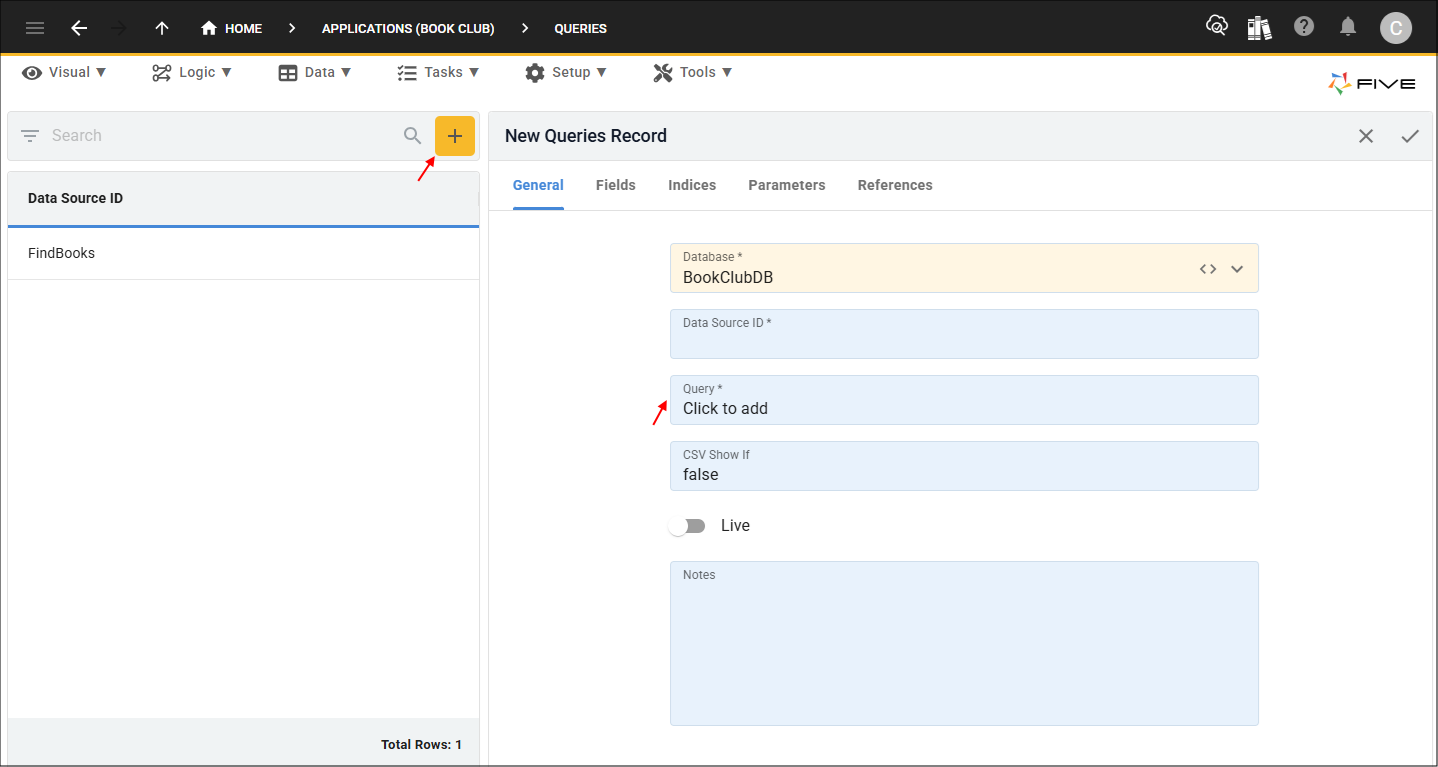Open the Logic menu

point(192,72)
